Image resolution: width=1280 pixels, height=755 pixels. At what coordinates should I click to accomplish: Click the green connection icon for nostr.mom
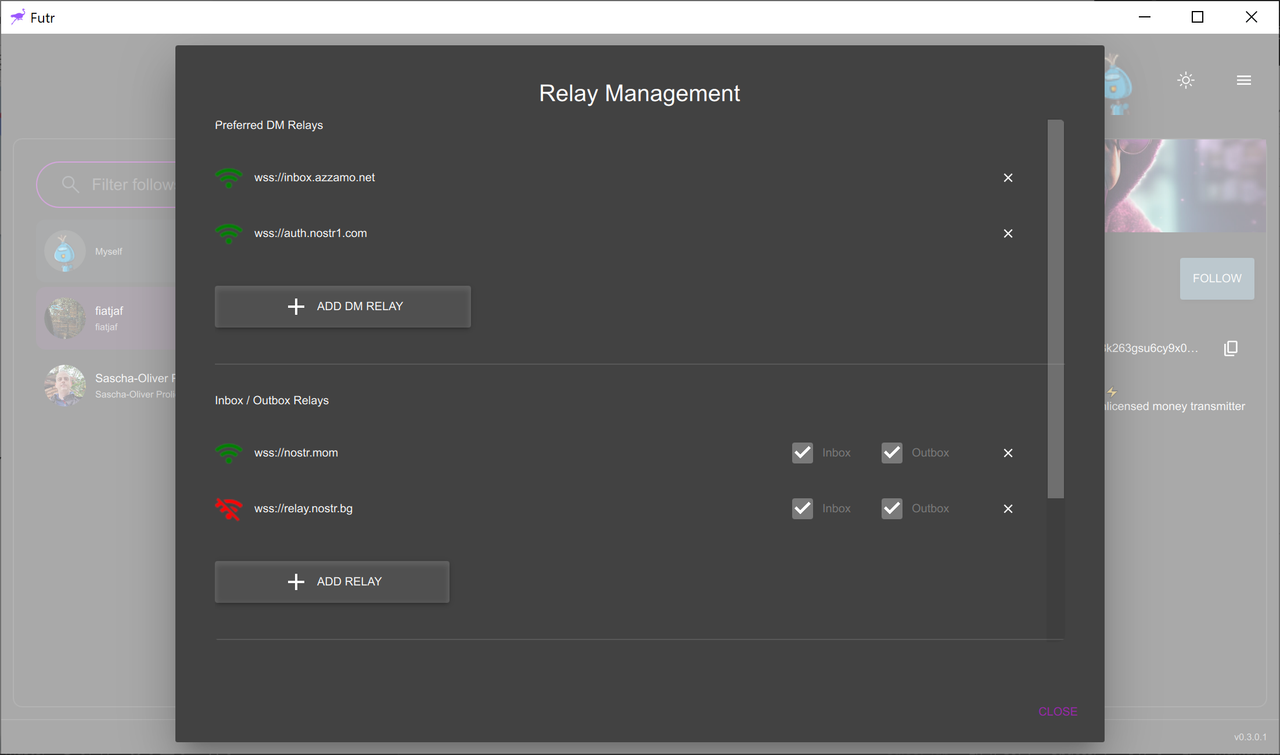pos(229,453)
